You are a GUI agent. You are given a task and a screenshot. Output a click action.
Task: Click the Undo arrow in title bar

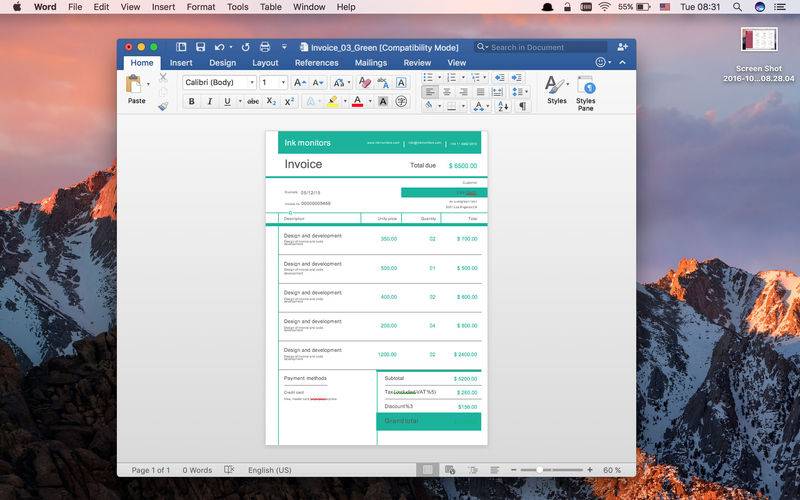tap(220, 47)
